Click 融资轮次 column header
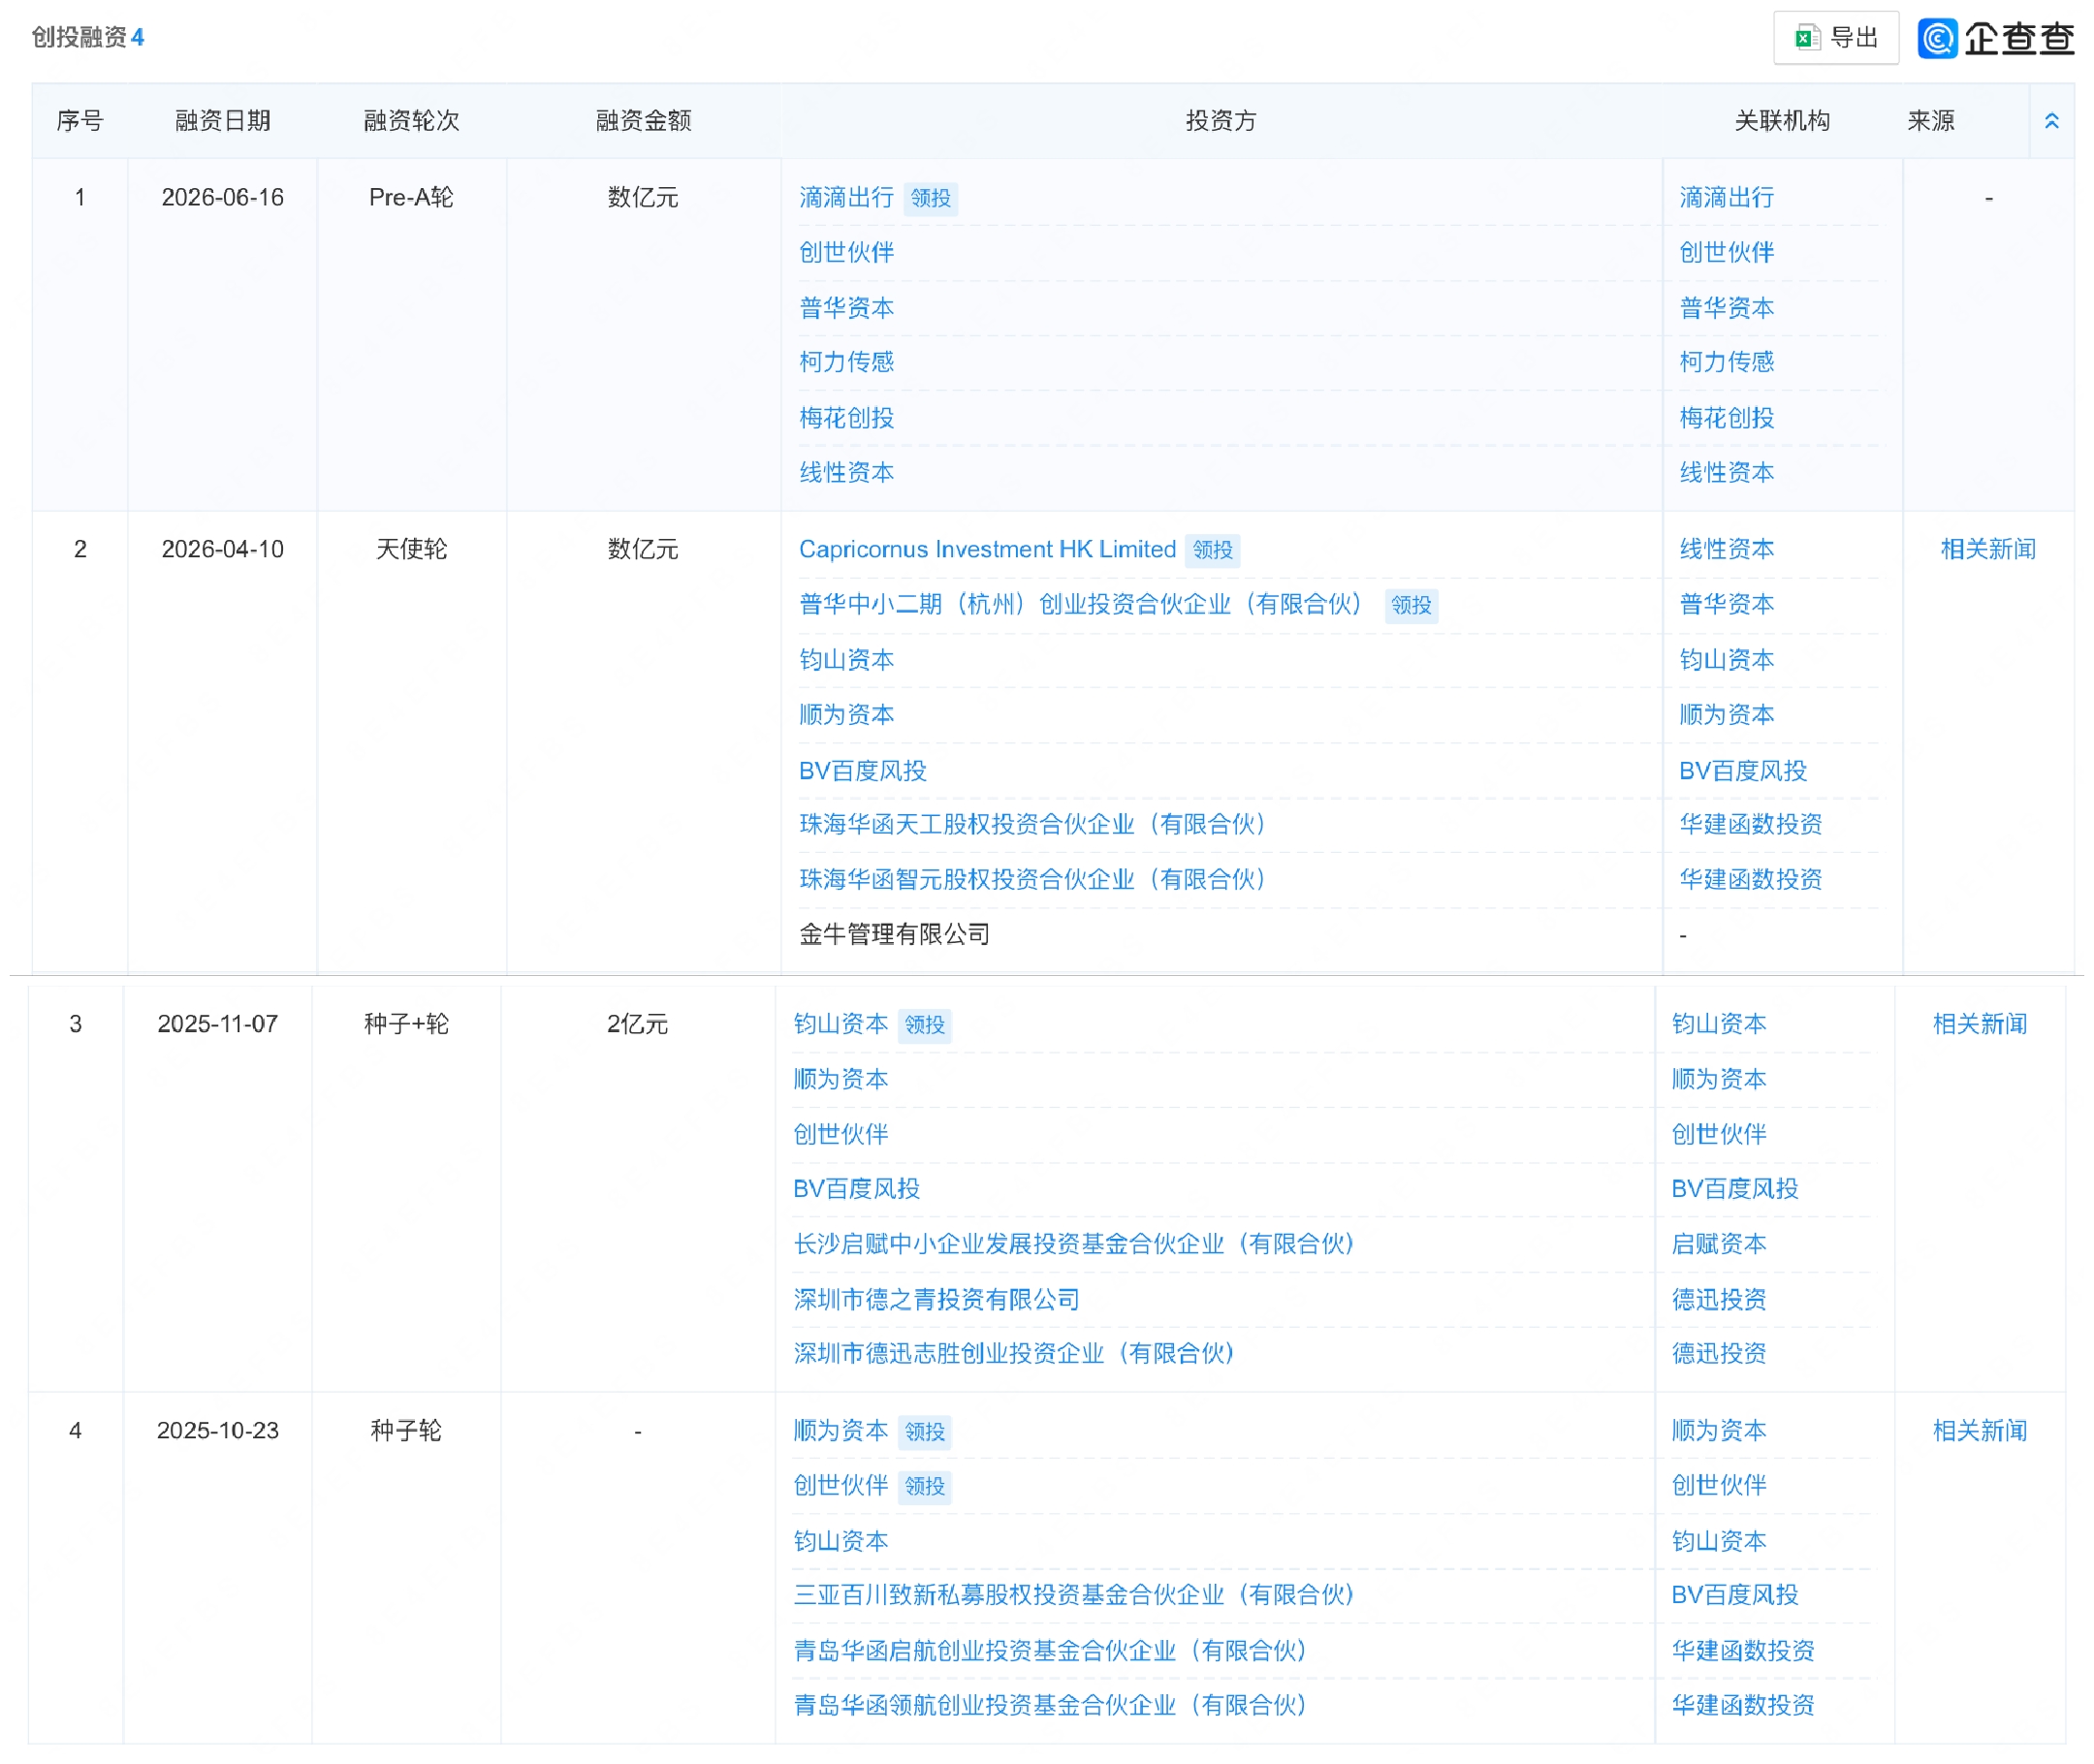 (x=411, y=121)
